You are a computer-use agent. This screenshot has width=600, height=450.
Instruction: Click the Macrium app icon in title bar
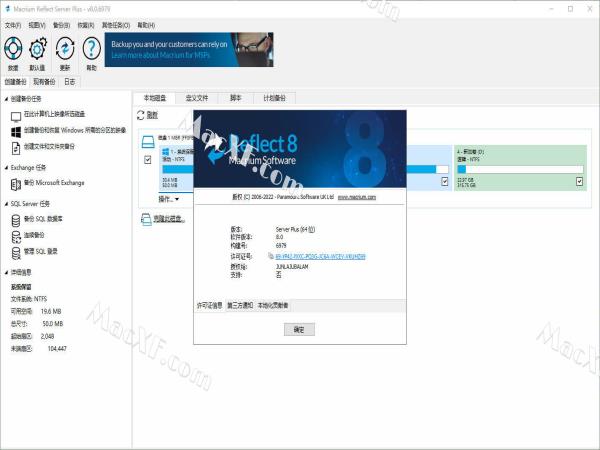pos(7,8)
